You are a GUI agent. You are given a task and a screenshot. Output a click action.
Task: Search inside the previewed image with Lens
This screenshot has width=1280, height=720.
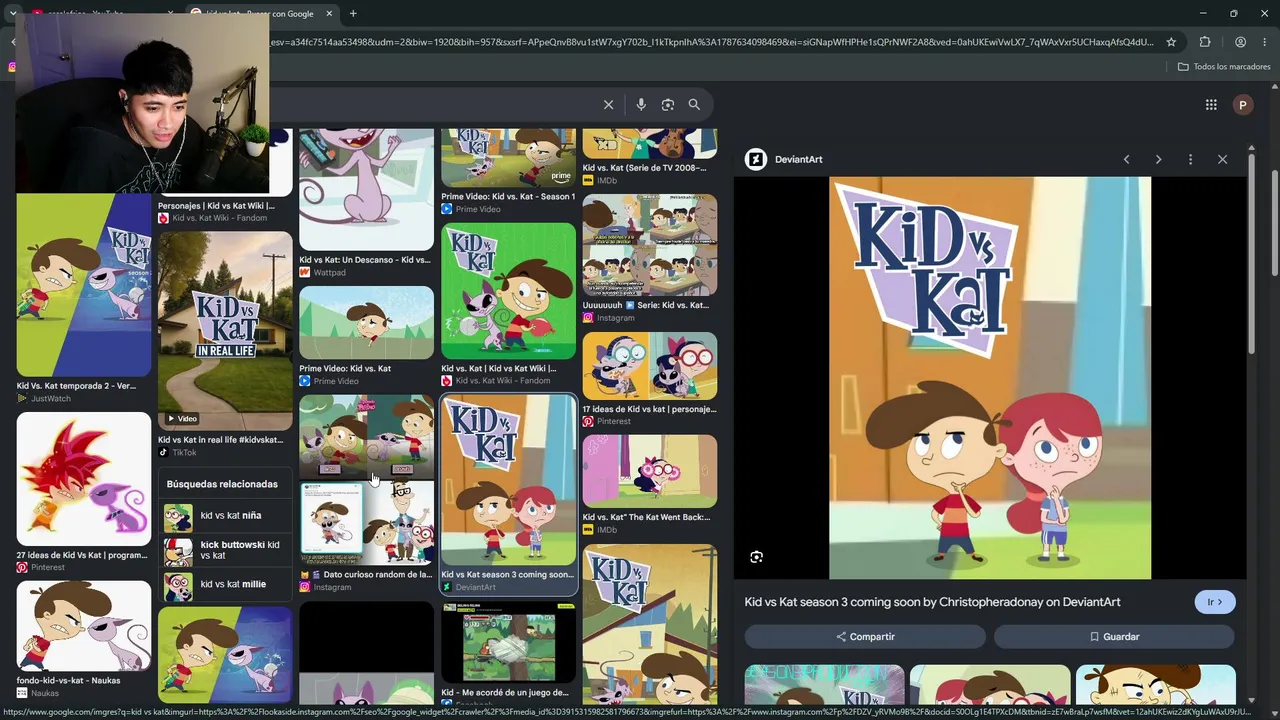click(x=756, y=557)
